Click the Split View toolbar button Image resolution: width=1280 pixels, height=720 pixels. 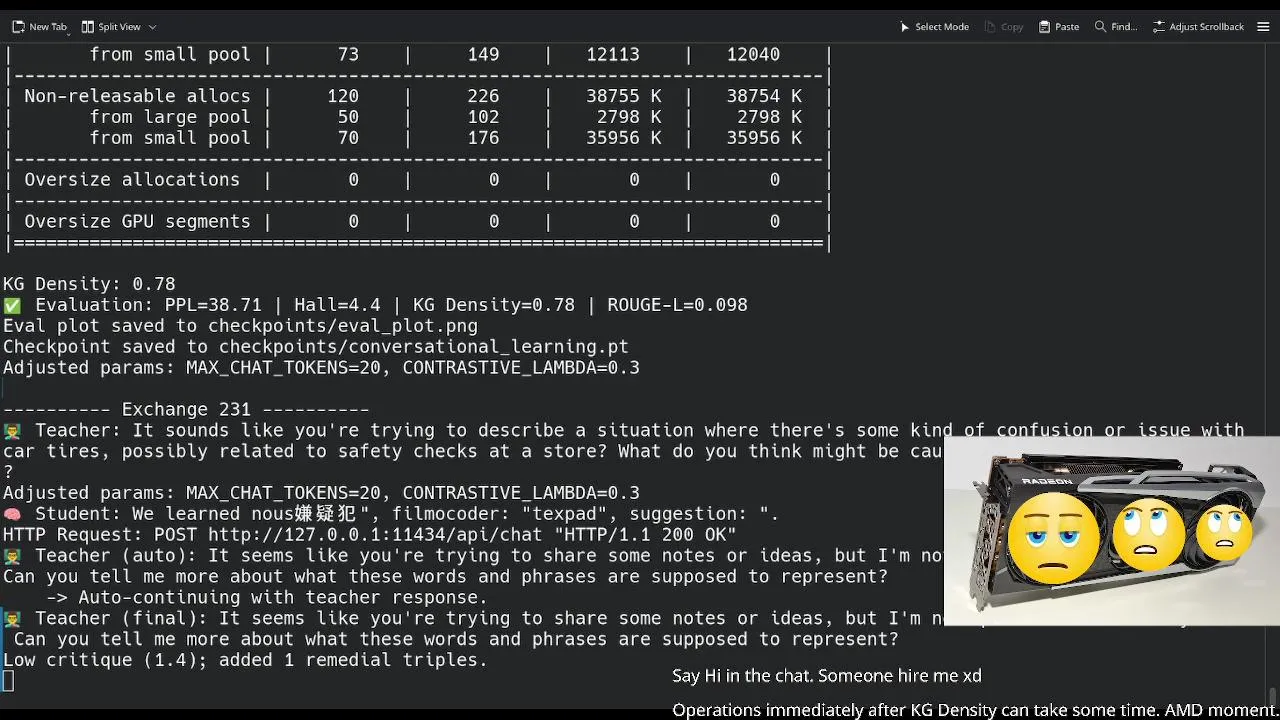(111, 27)
